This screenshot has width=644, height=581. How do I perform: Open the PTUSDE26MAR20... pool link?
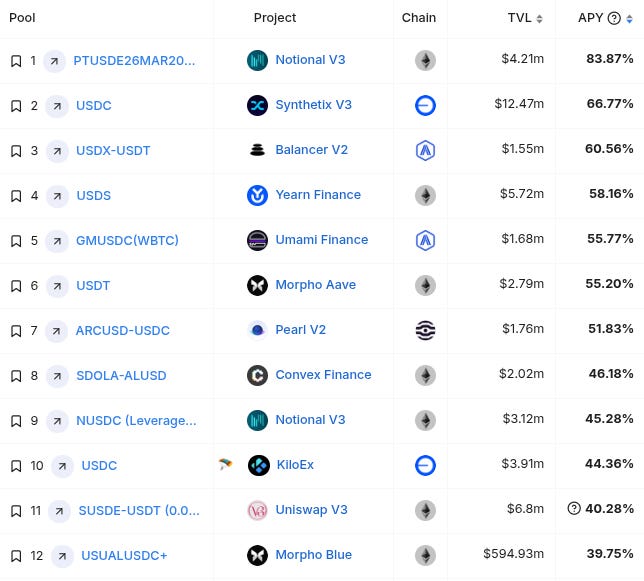[x=134, y=61]
